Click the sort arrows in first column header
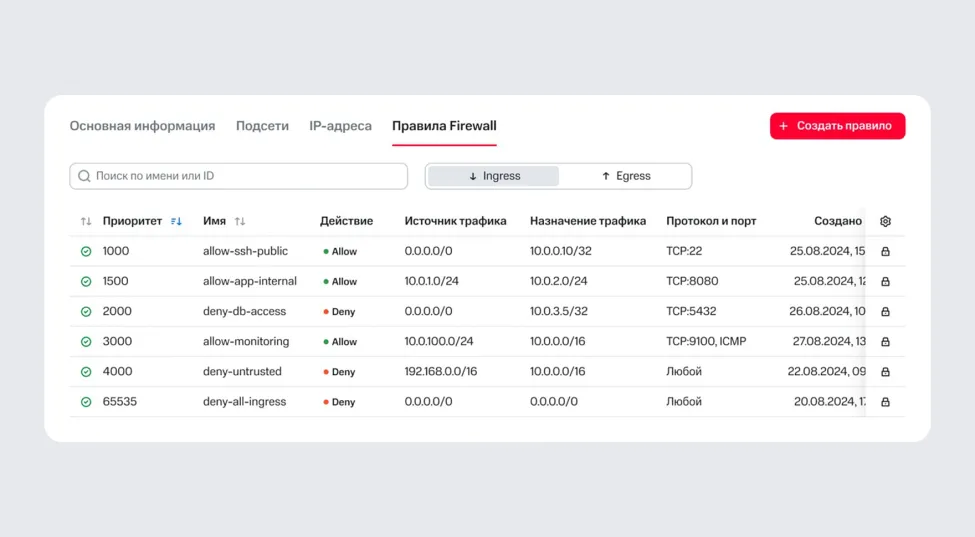This screenshot has width=975, height=537. [x=86, y=221]
